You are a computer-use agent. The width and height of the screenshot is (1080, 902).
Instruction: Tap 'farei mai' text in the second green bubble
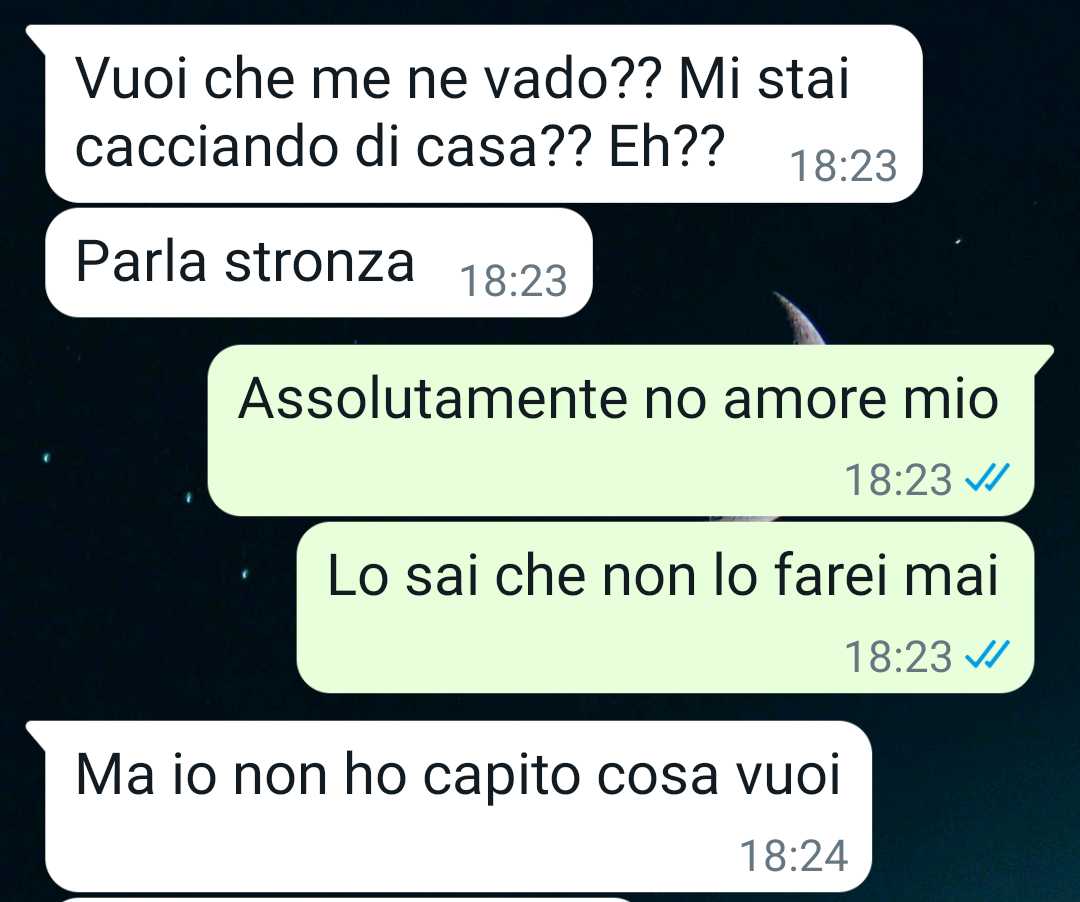(x=886, y=576)
